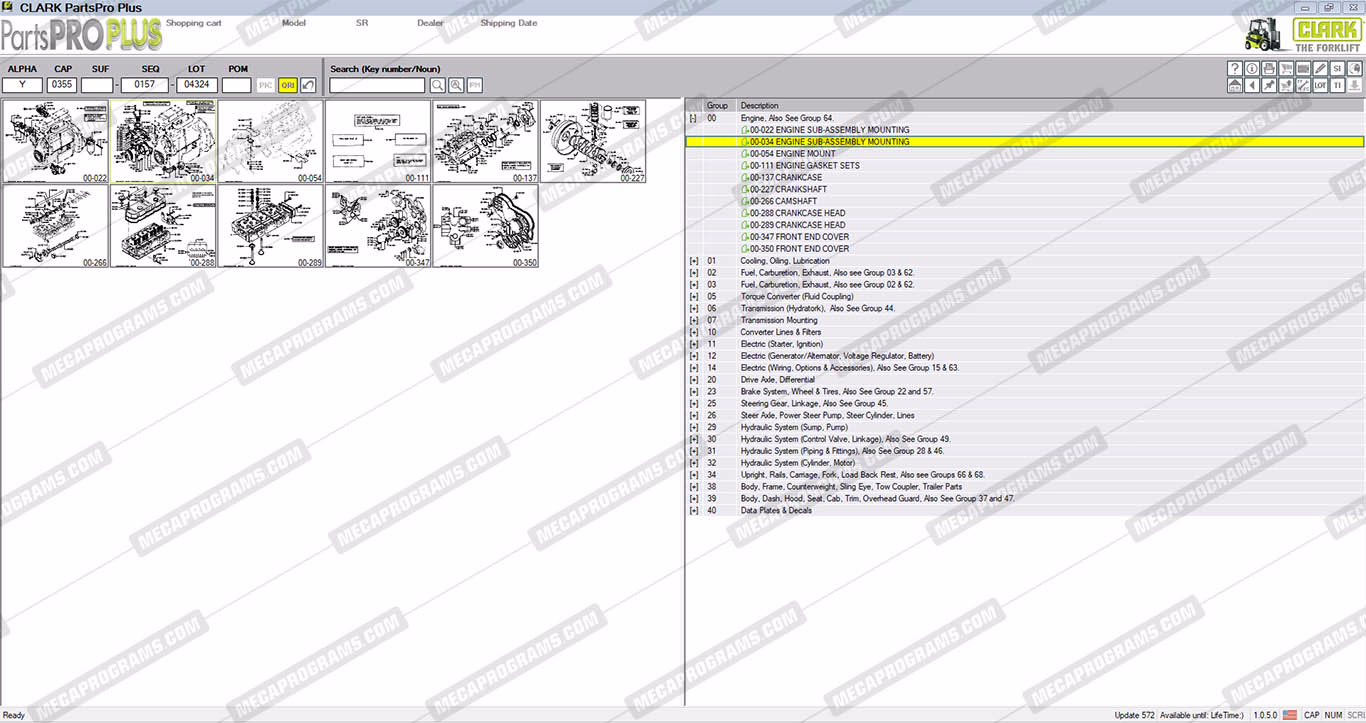Click the pushpin icon
The image size is (1366, 723).
pyautogui.click(x=1269, y=85)
